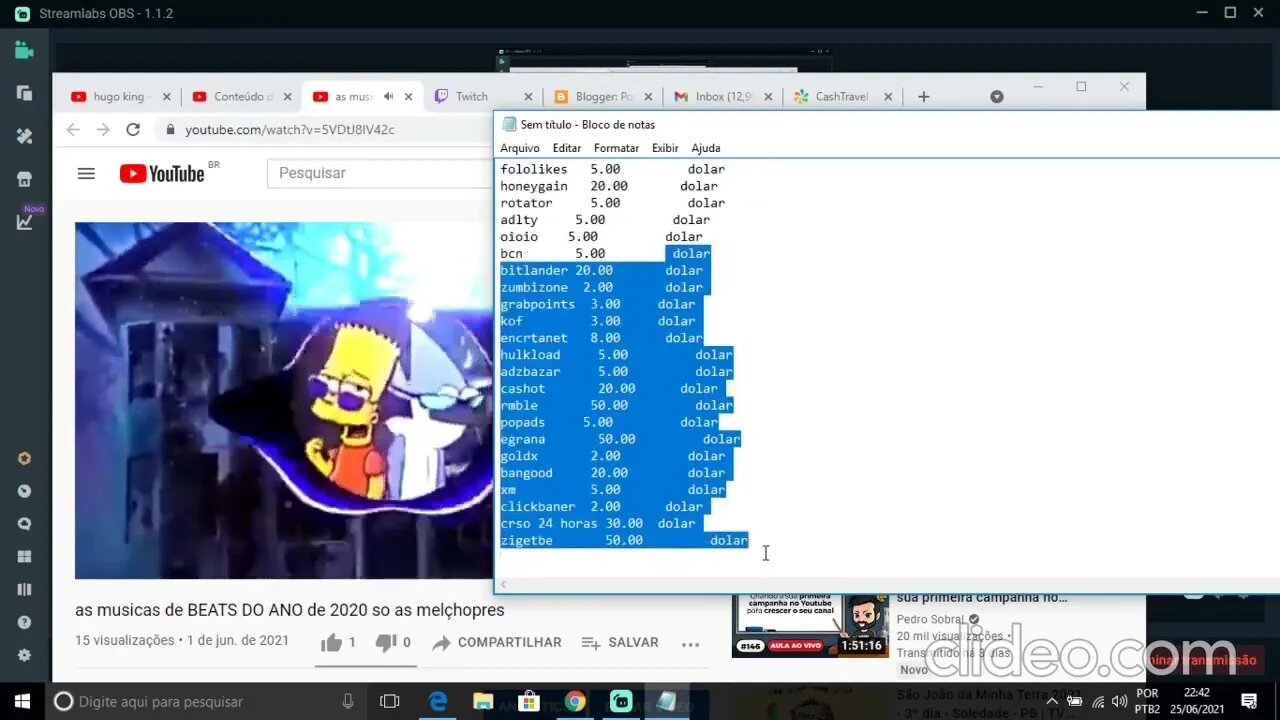Image resolution: width=1280 pixels, height=720 pixels.
Task: Open the Streamlabs App Store icon
Action: coord(24,179)
